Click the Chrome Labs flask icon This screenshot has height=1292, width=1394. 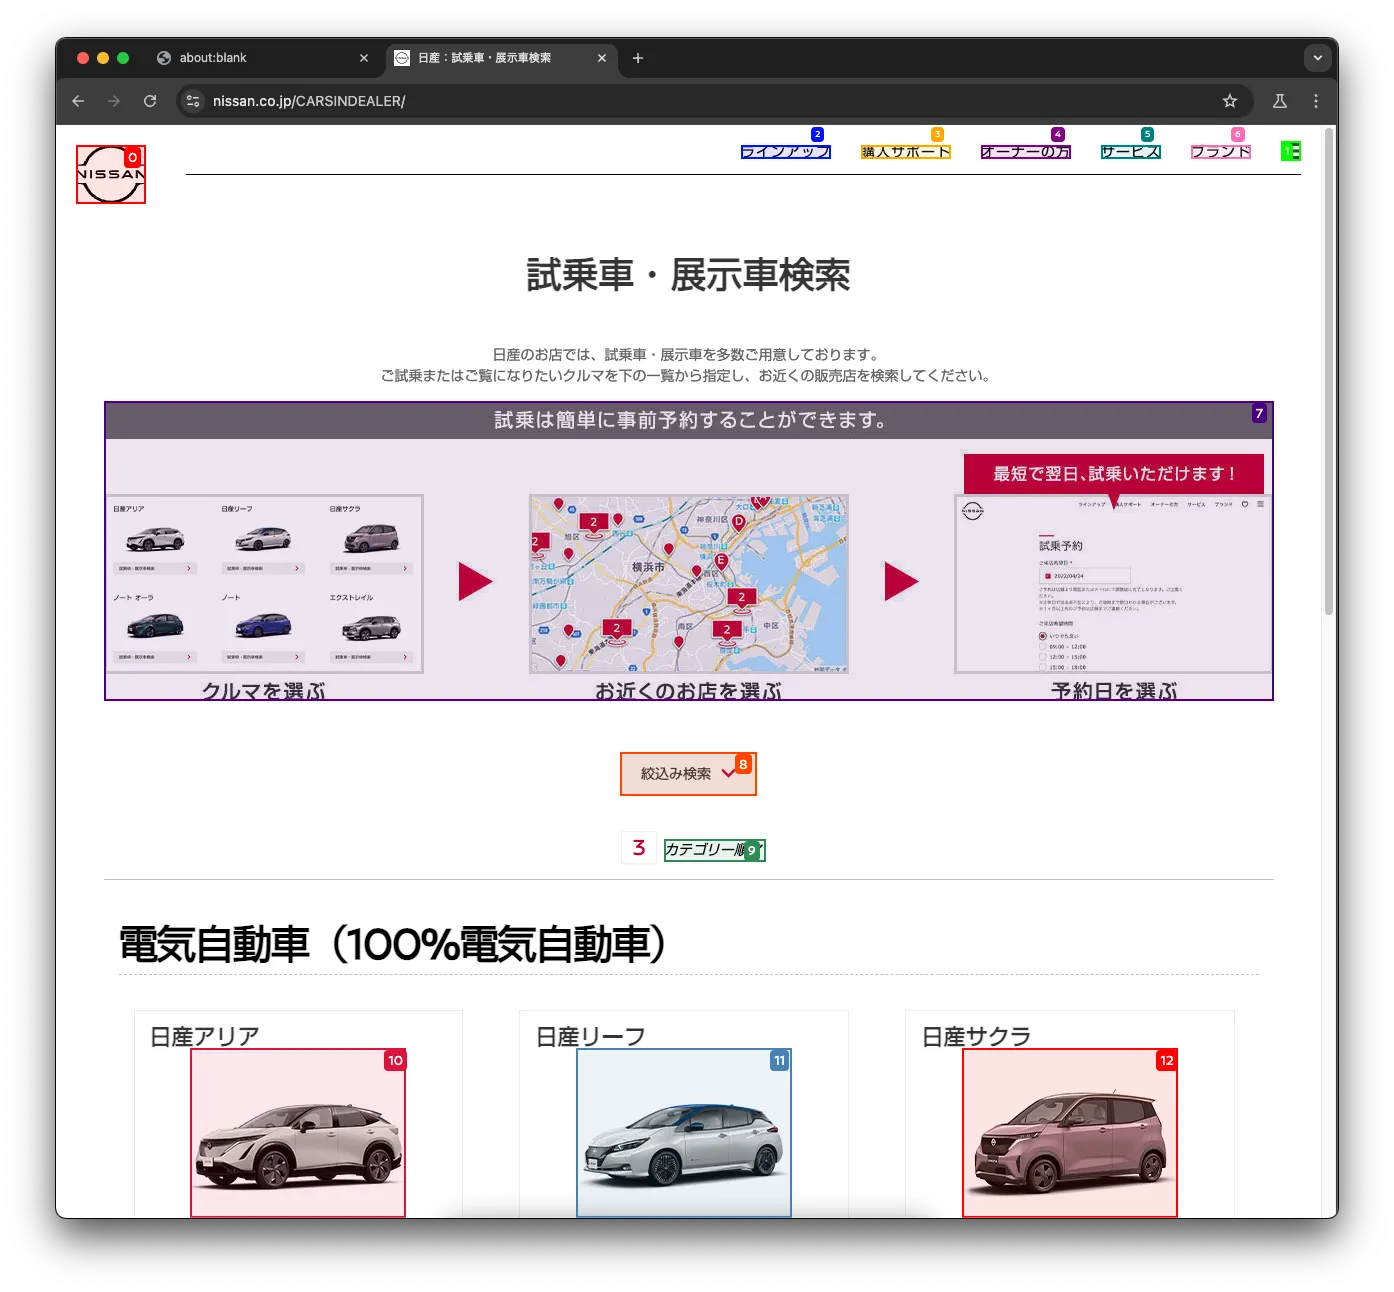tap(1280, 101)
